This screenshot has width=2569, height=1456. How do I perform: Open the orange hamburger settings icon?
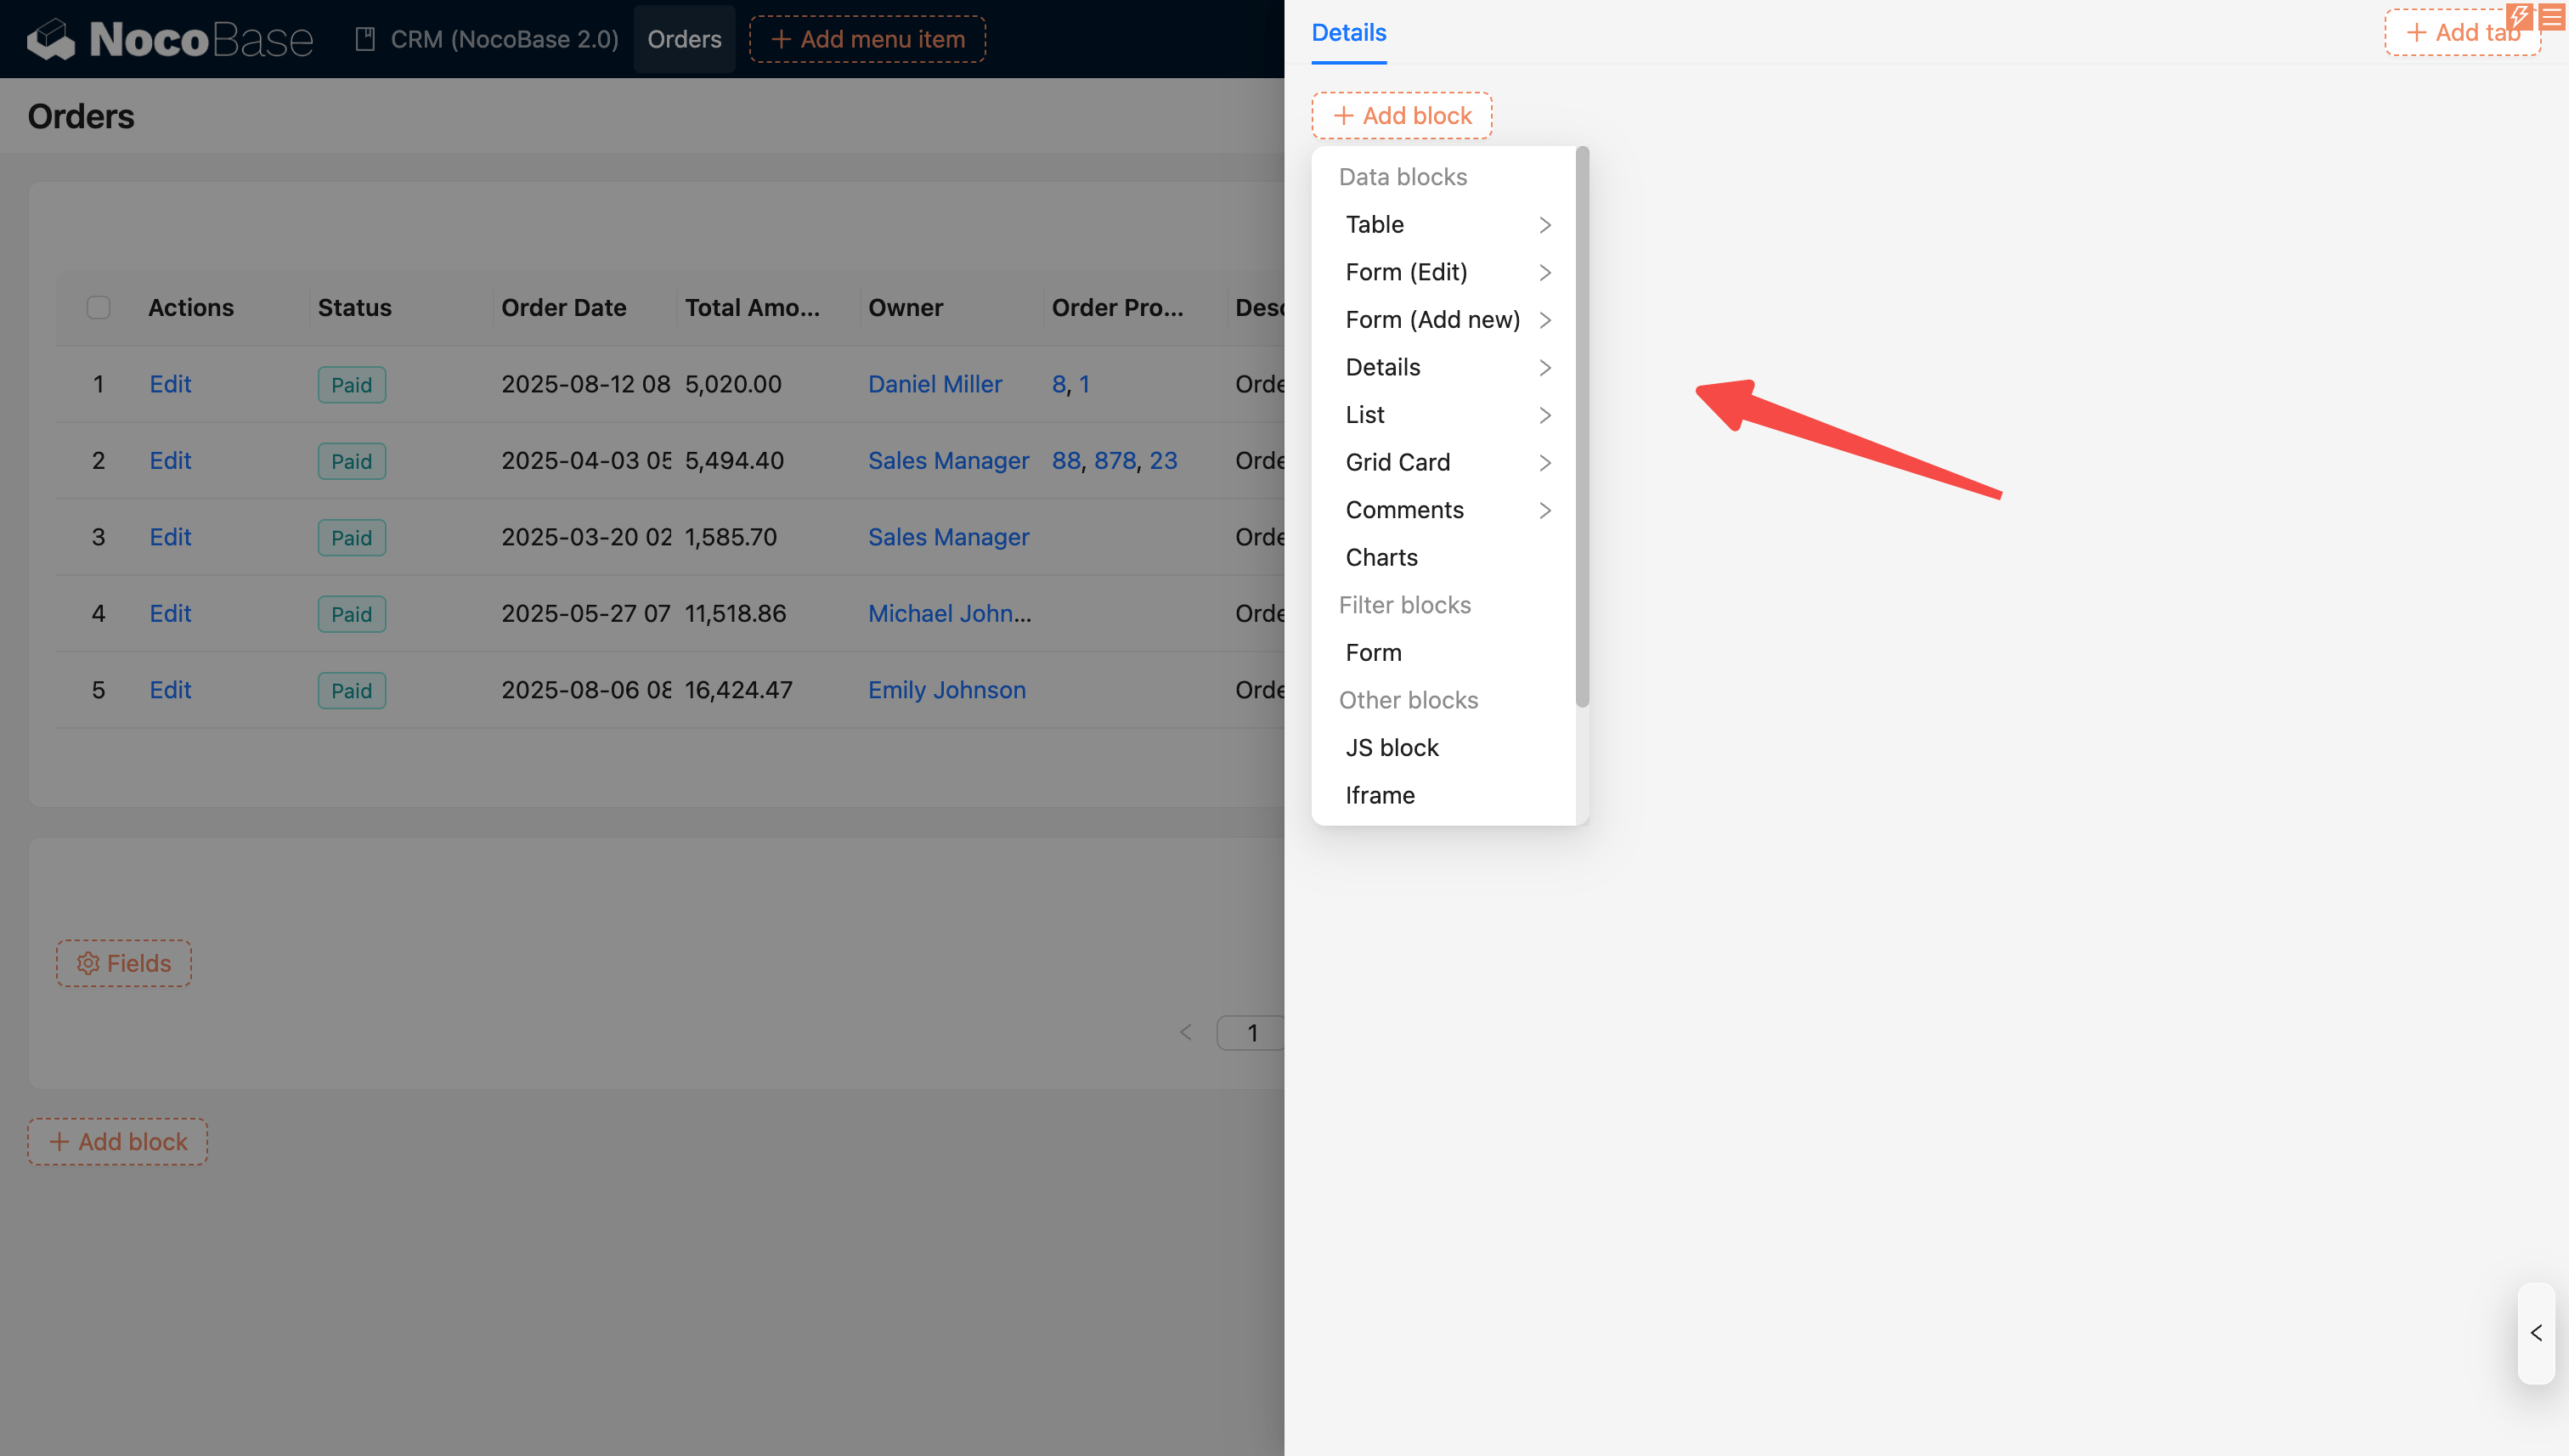pyautogui.click(x=2553, y=16)
